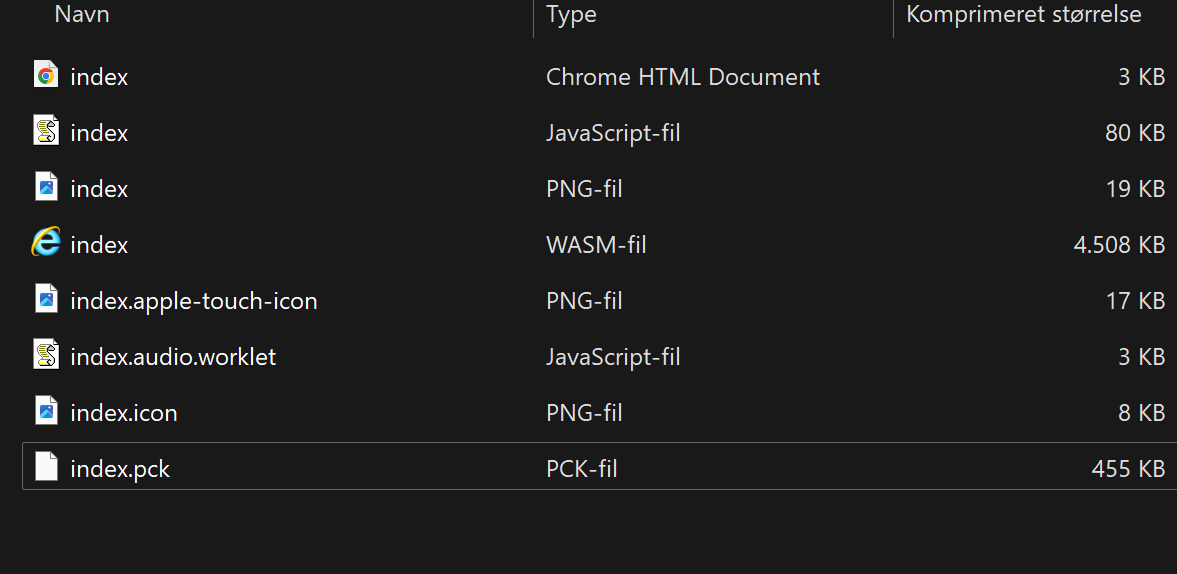Click the PCK-fil type text
This screenshot has width=1177, height=574.
point(582,470)
